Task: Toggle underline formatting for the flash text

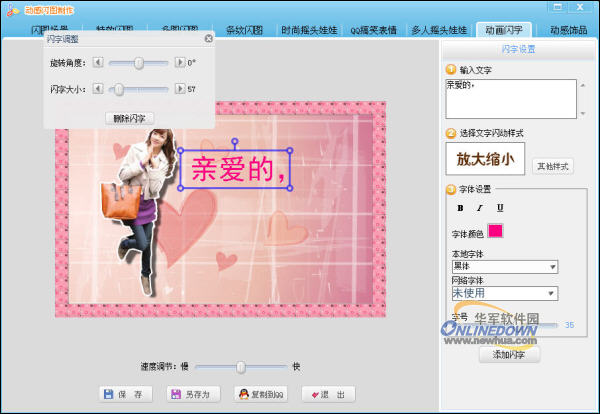Action: 500,208
